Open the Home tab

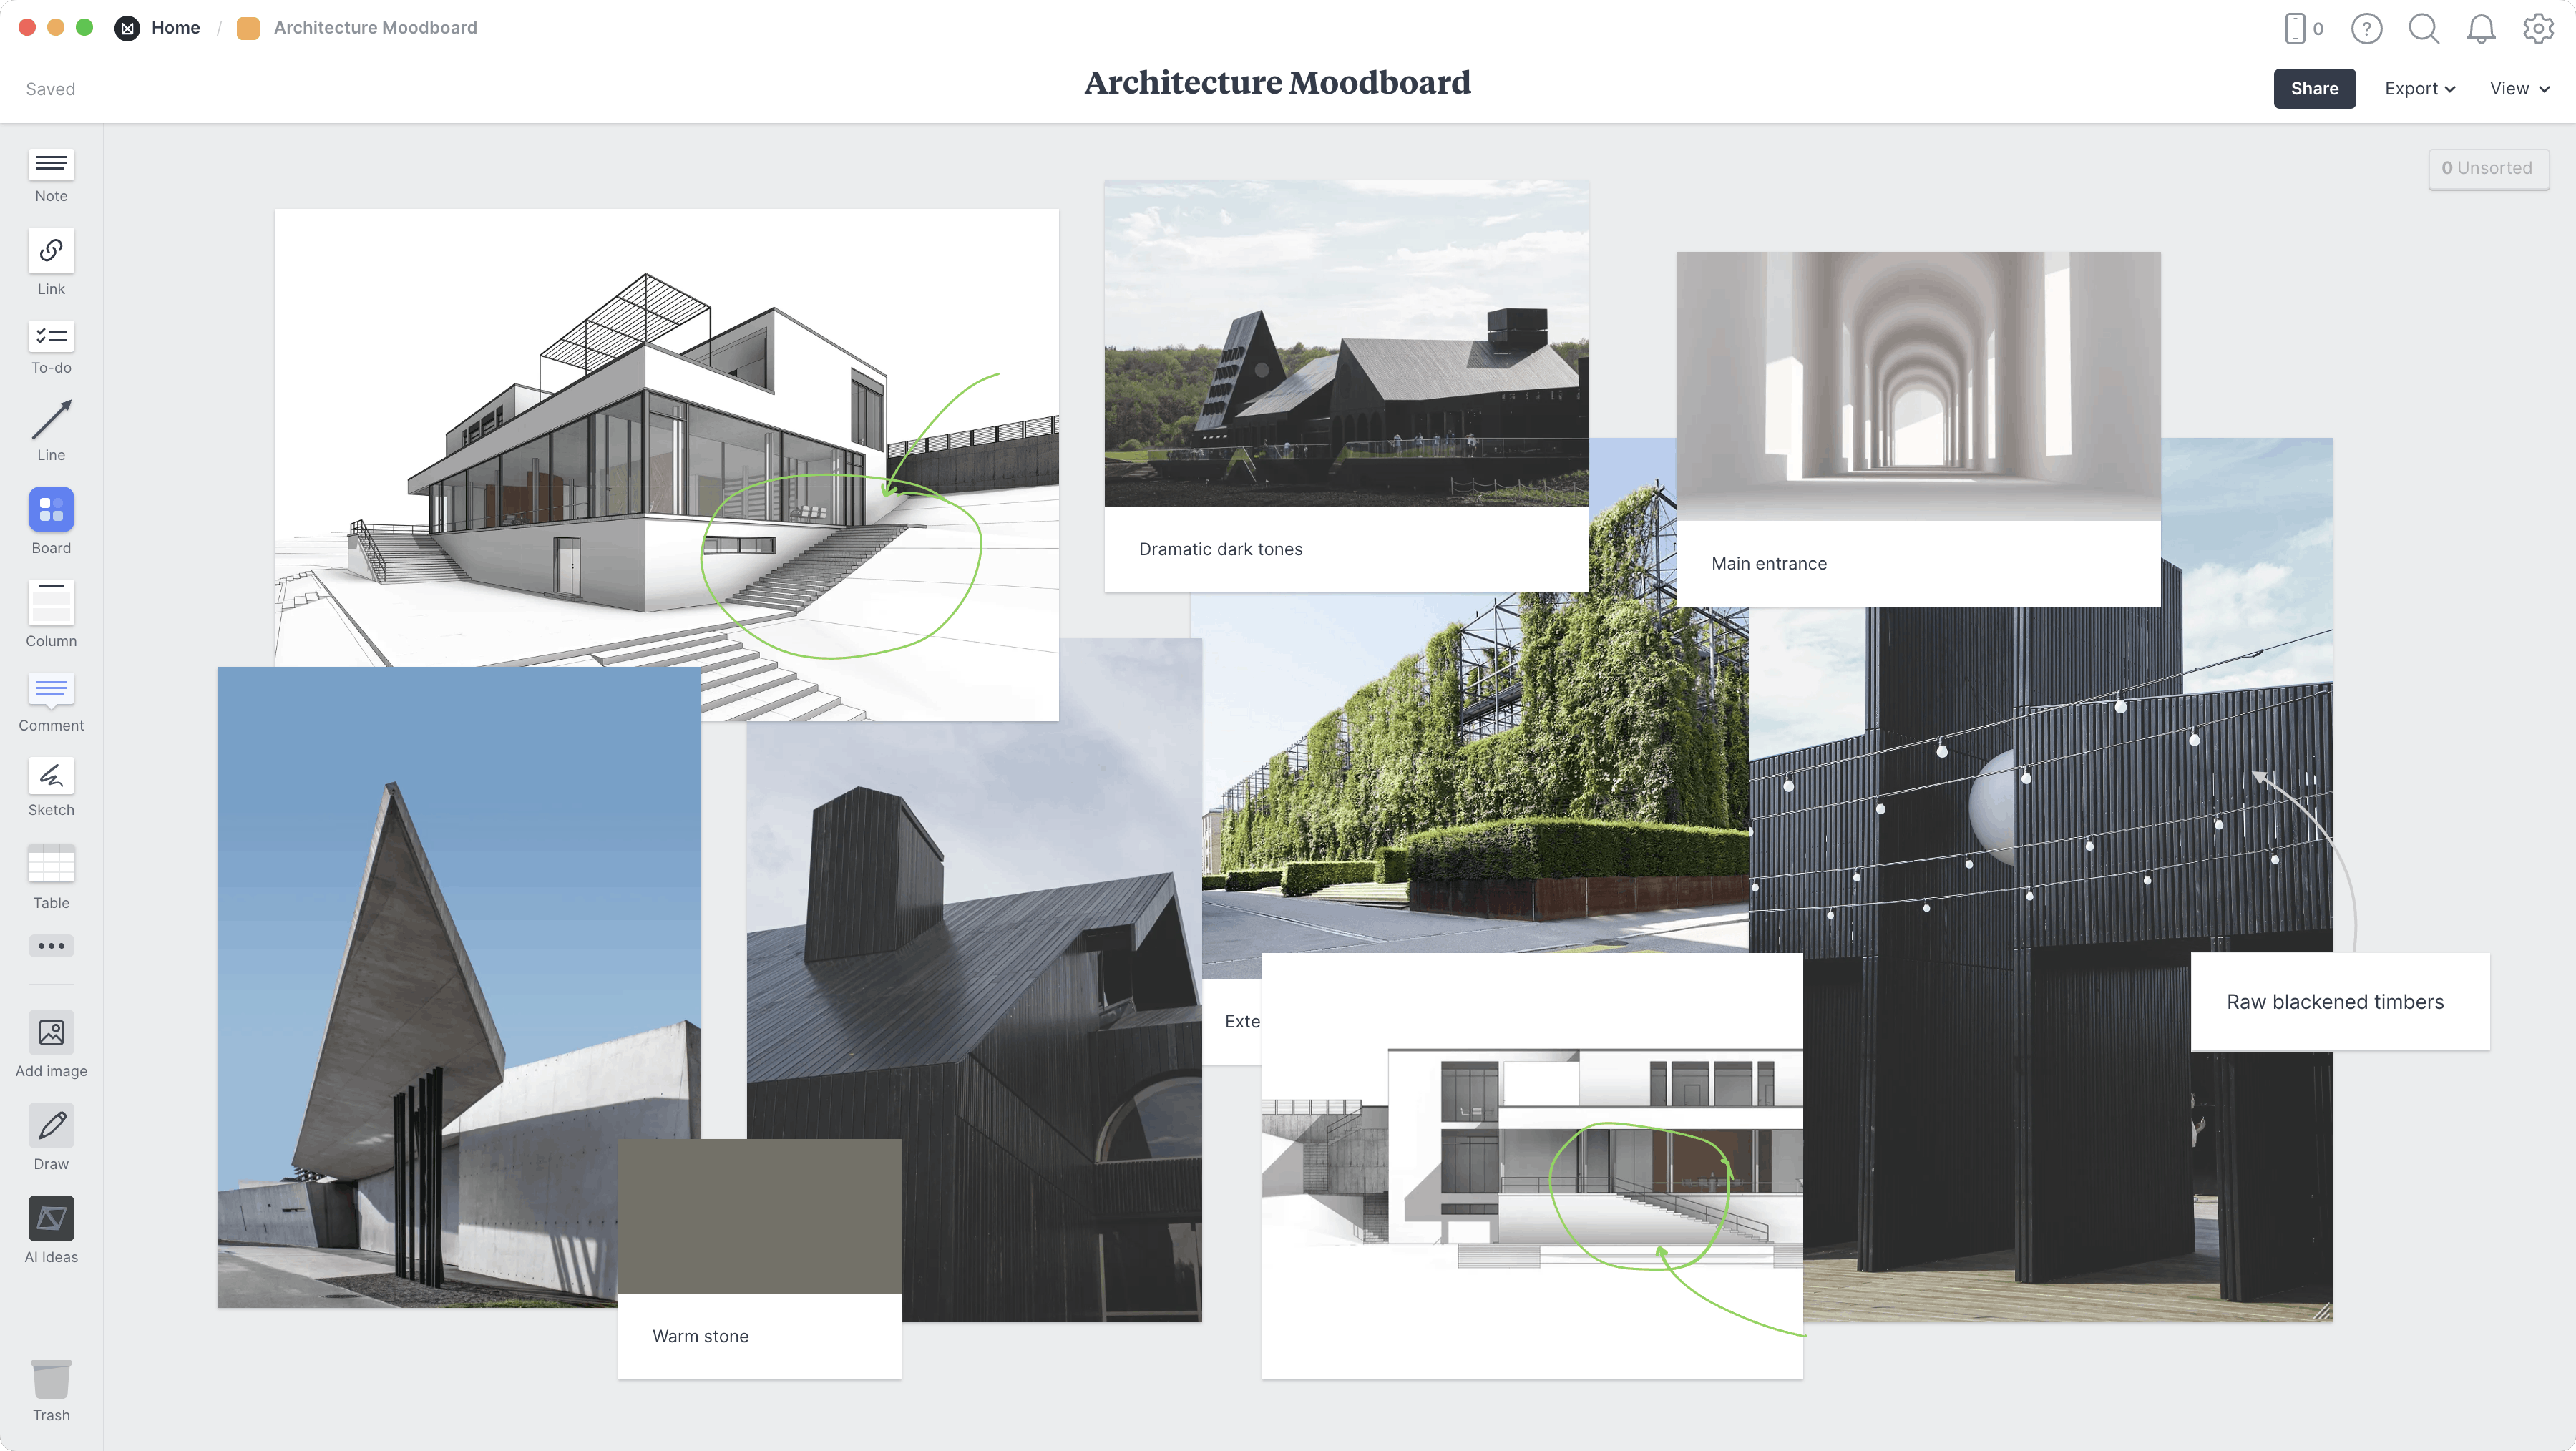coord(175,26)
